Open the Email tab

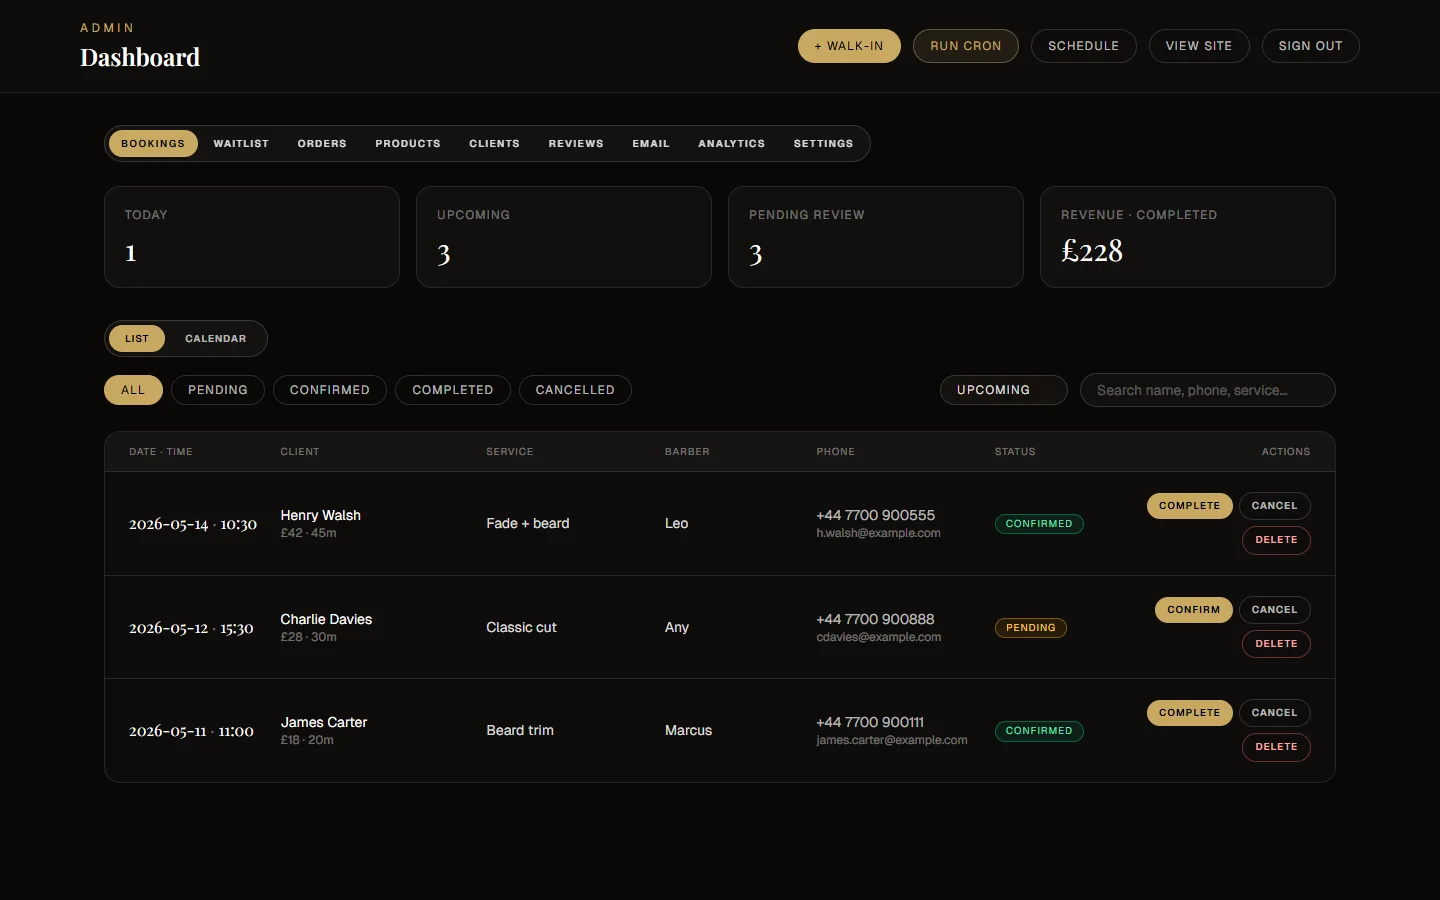pos(651,144)
